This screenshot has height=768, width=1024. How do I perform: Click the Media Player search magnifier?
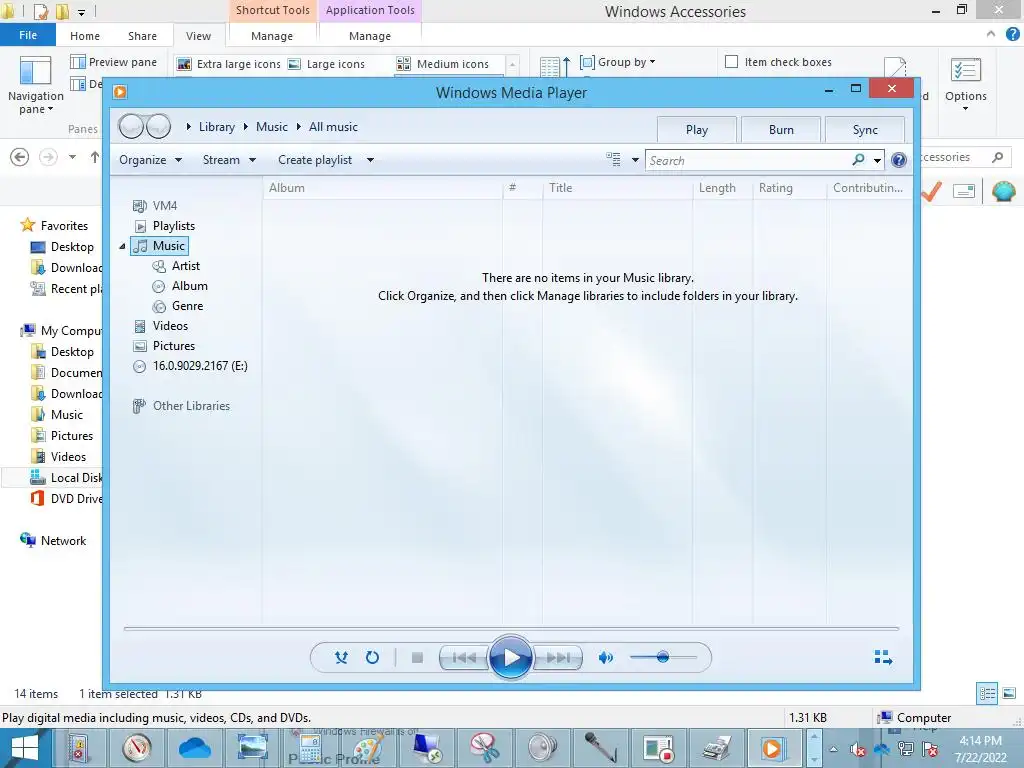tap(858, 159)
